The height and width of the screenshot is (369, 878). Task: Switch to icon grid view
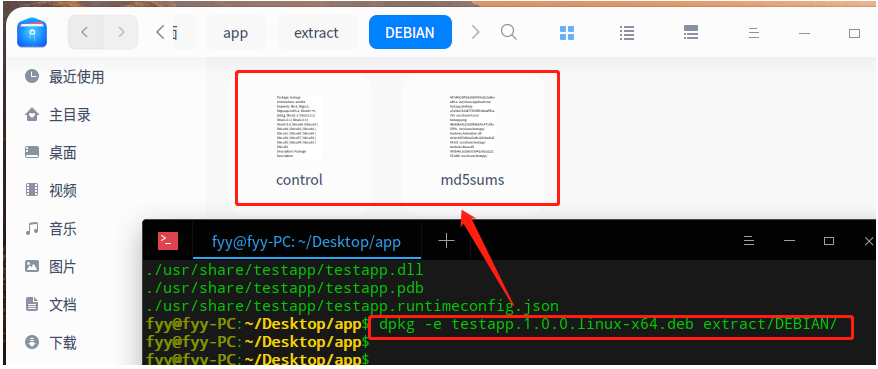point(567,33)
